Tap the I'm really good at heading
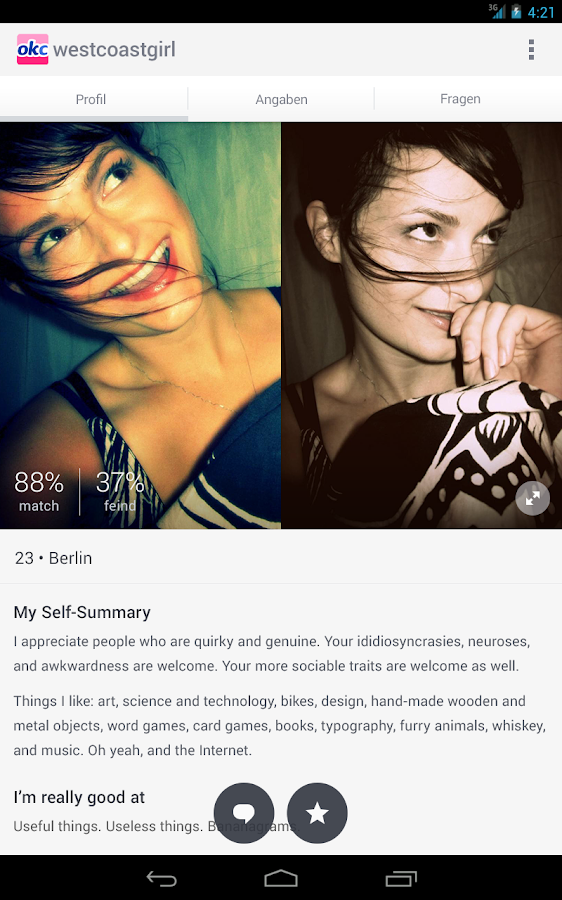The height and width of the screenshot is (900, 562). tap(79, 797)
